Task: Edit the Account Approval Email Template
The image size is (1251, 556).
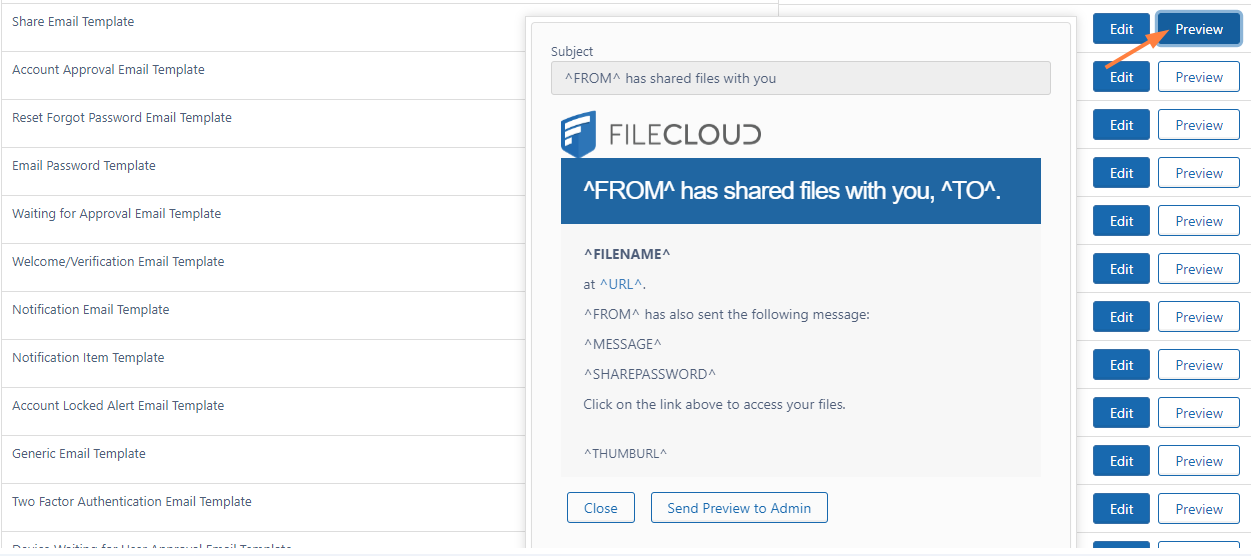Action: [x=1121, y=77]
